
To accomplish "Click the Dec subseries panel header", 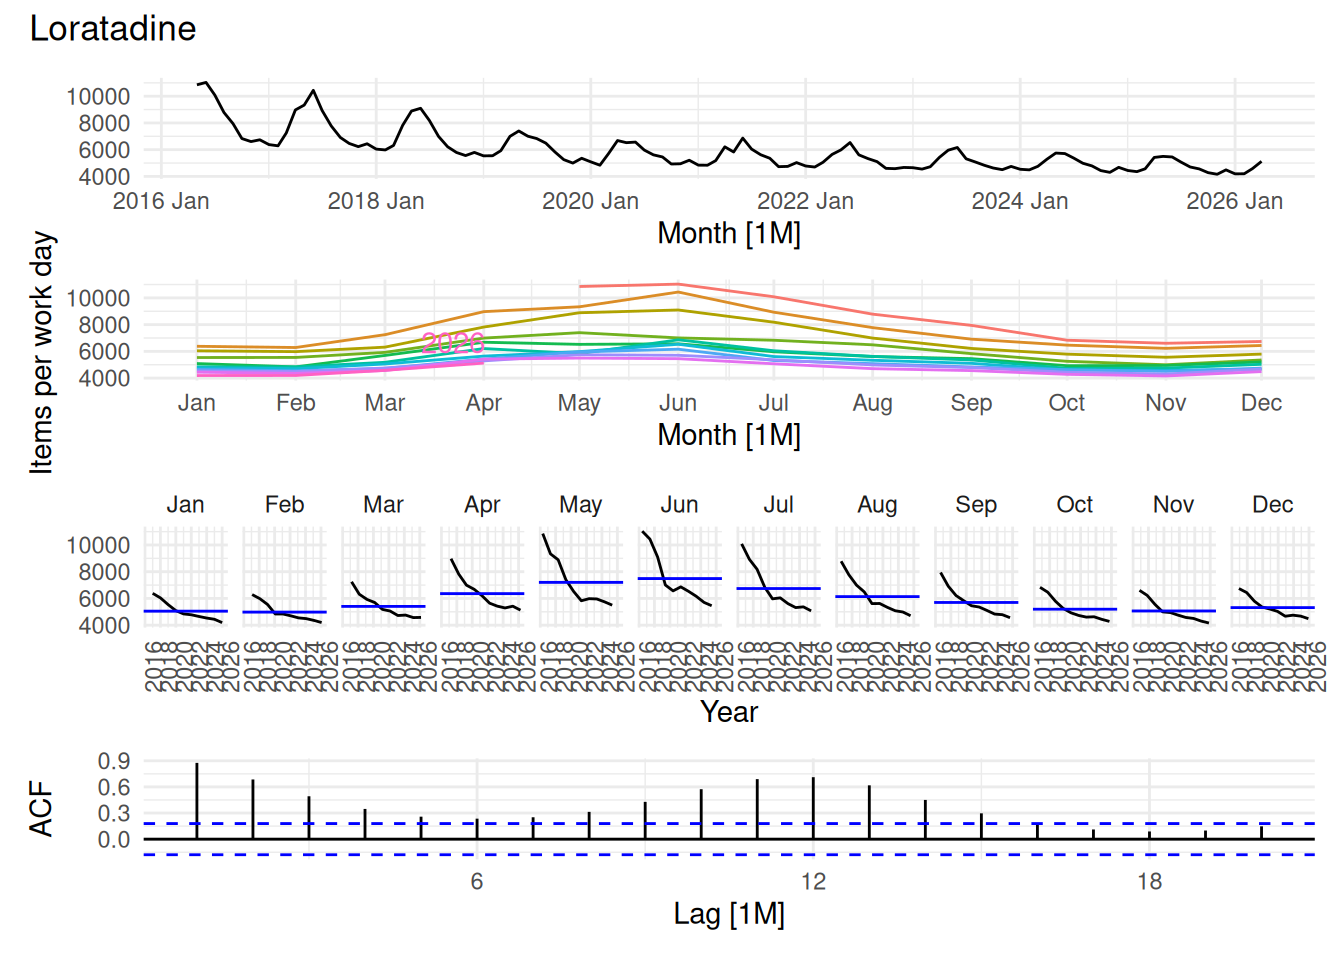I will point(1272,505).
